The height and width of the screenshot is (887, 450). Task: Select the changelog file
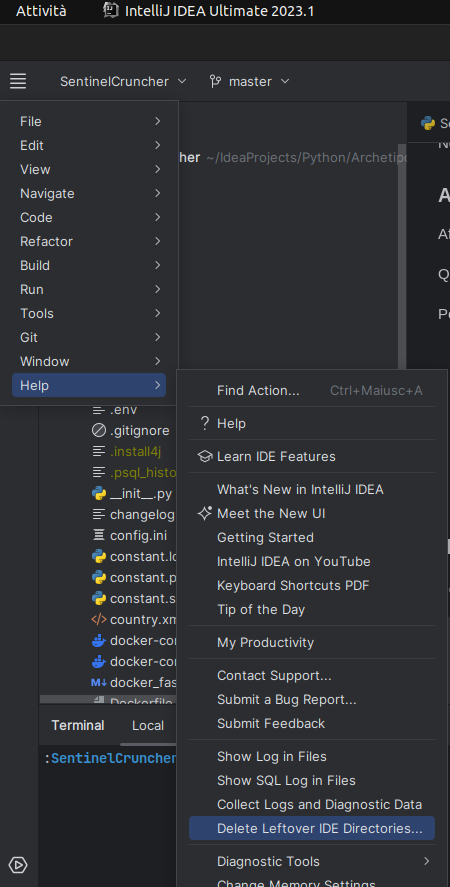click(142, 514)
